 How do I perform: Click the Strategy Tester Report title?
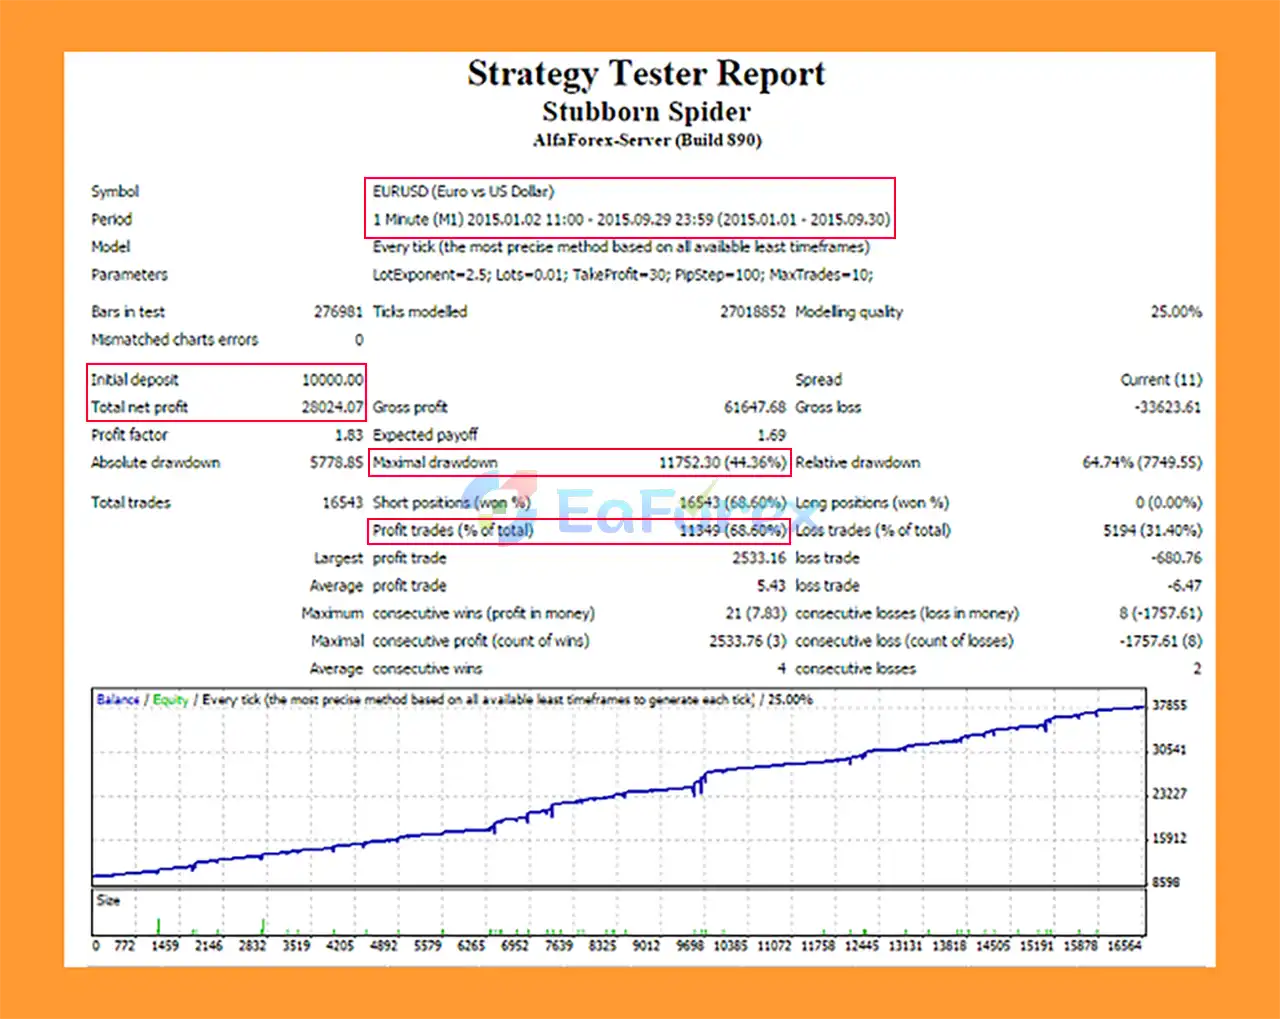[x=646, y=73]
